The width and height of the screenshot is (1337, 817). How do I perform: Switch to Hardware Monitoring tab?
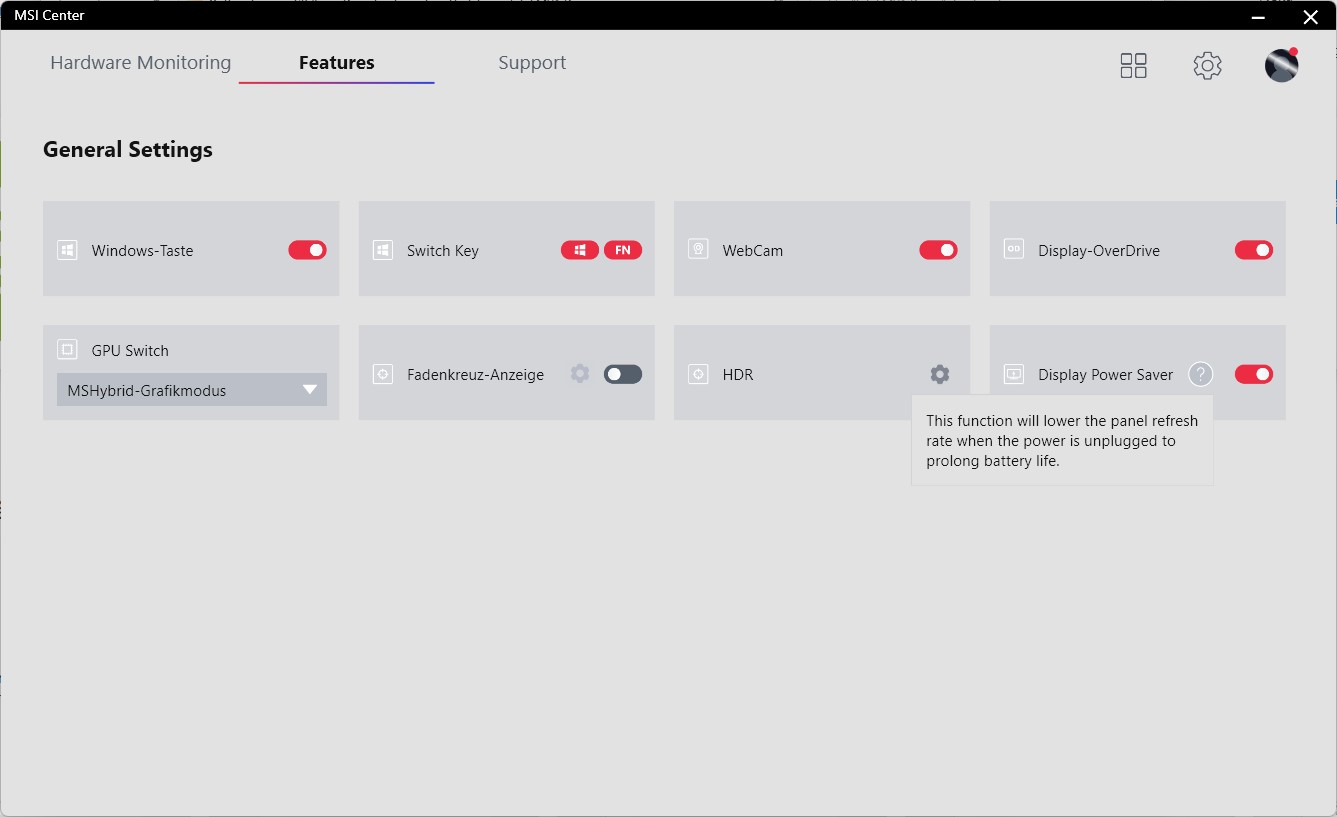pyautogui.click(x=141, y=62)
